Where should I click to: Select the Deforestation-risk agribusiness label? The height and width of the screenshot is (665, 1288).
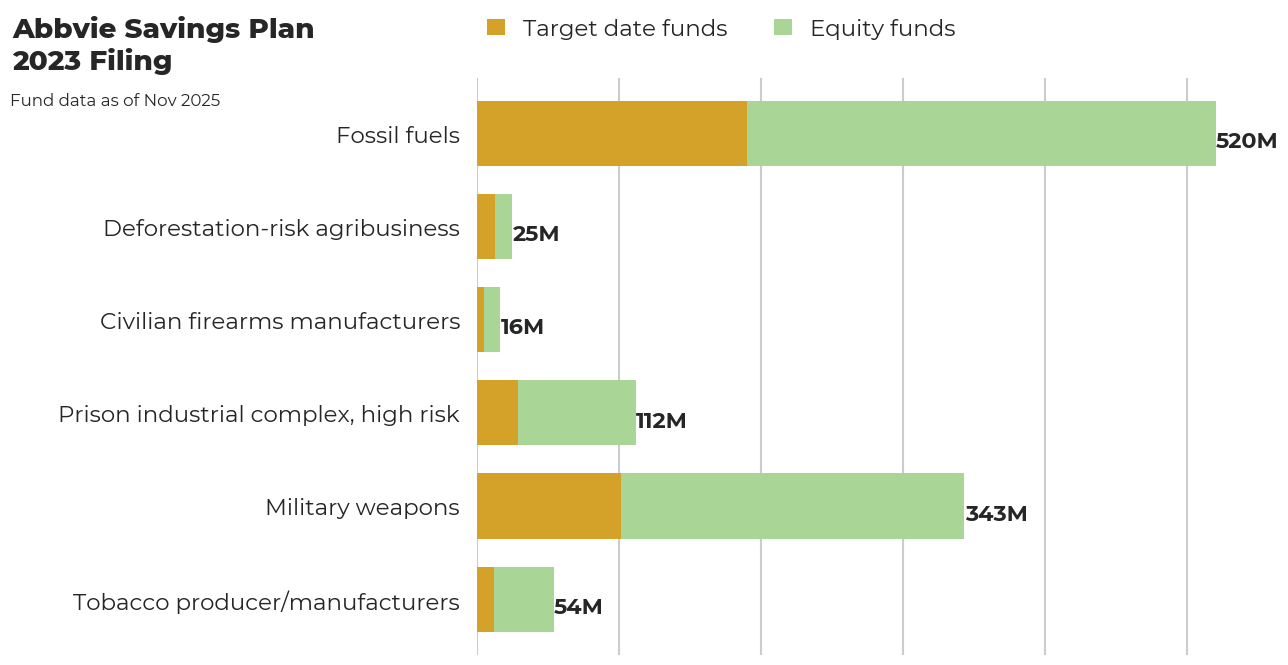coord(281,228)
